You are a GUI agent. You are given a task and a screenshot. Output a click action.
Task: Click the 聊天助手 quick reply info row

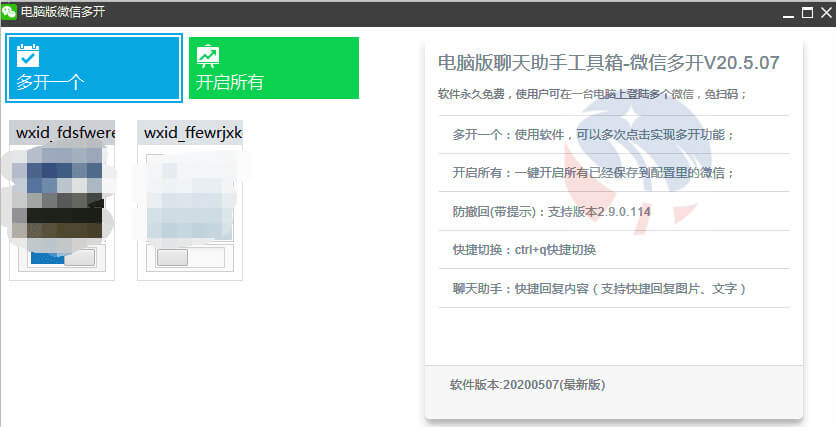(x=599, y=288)
